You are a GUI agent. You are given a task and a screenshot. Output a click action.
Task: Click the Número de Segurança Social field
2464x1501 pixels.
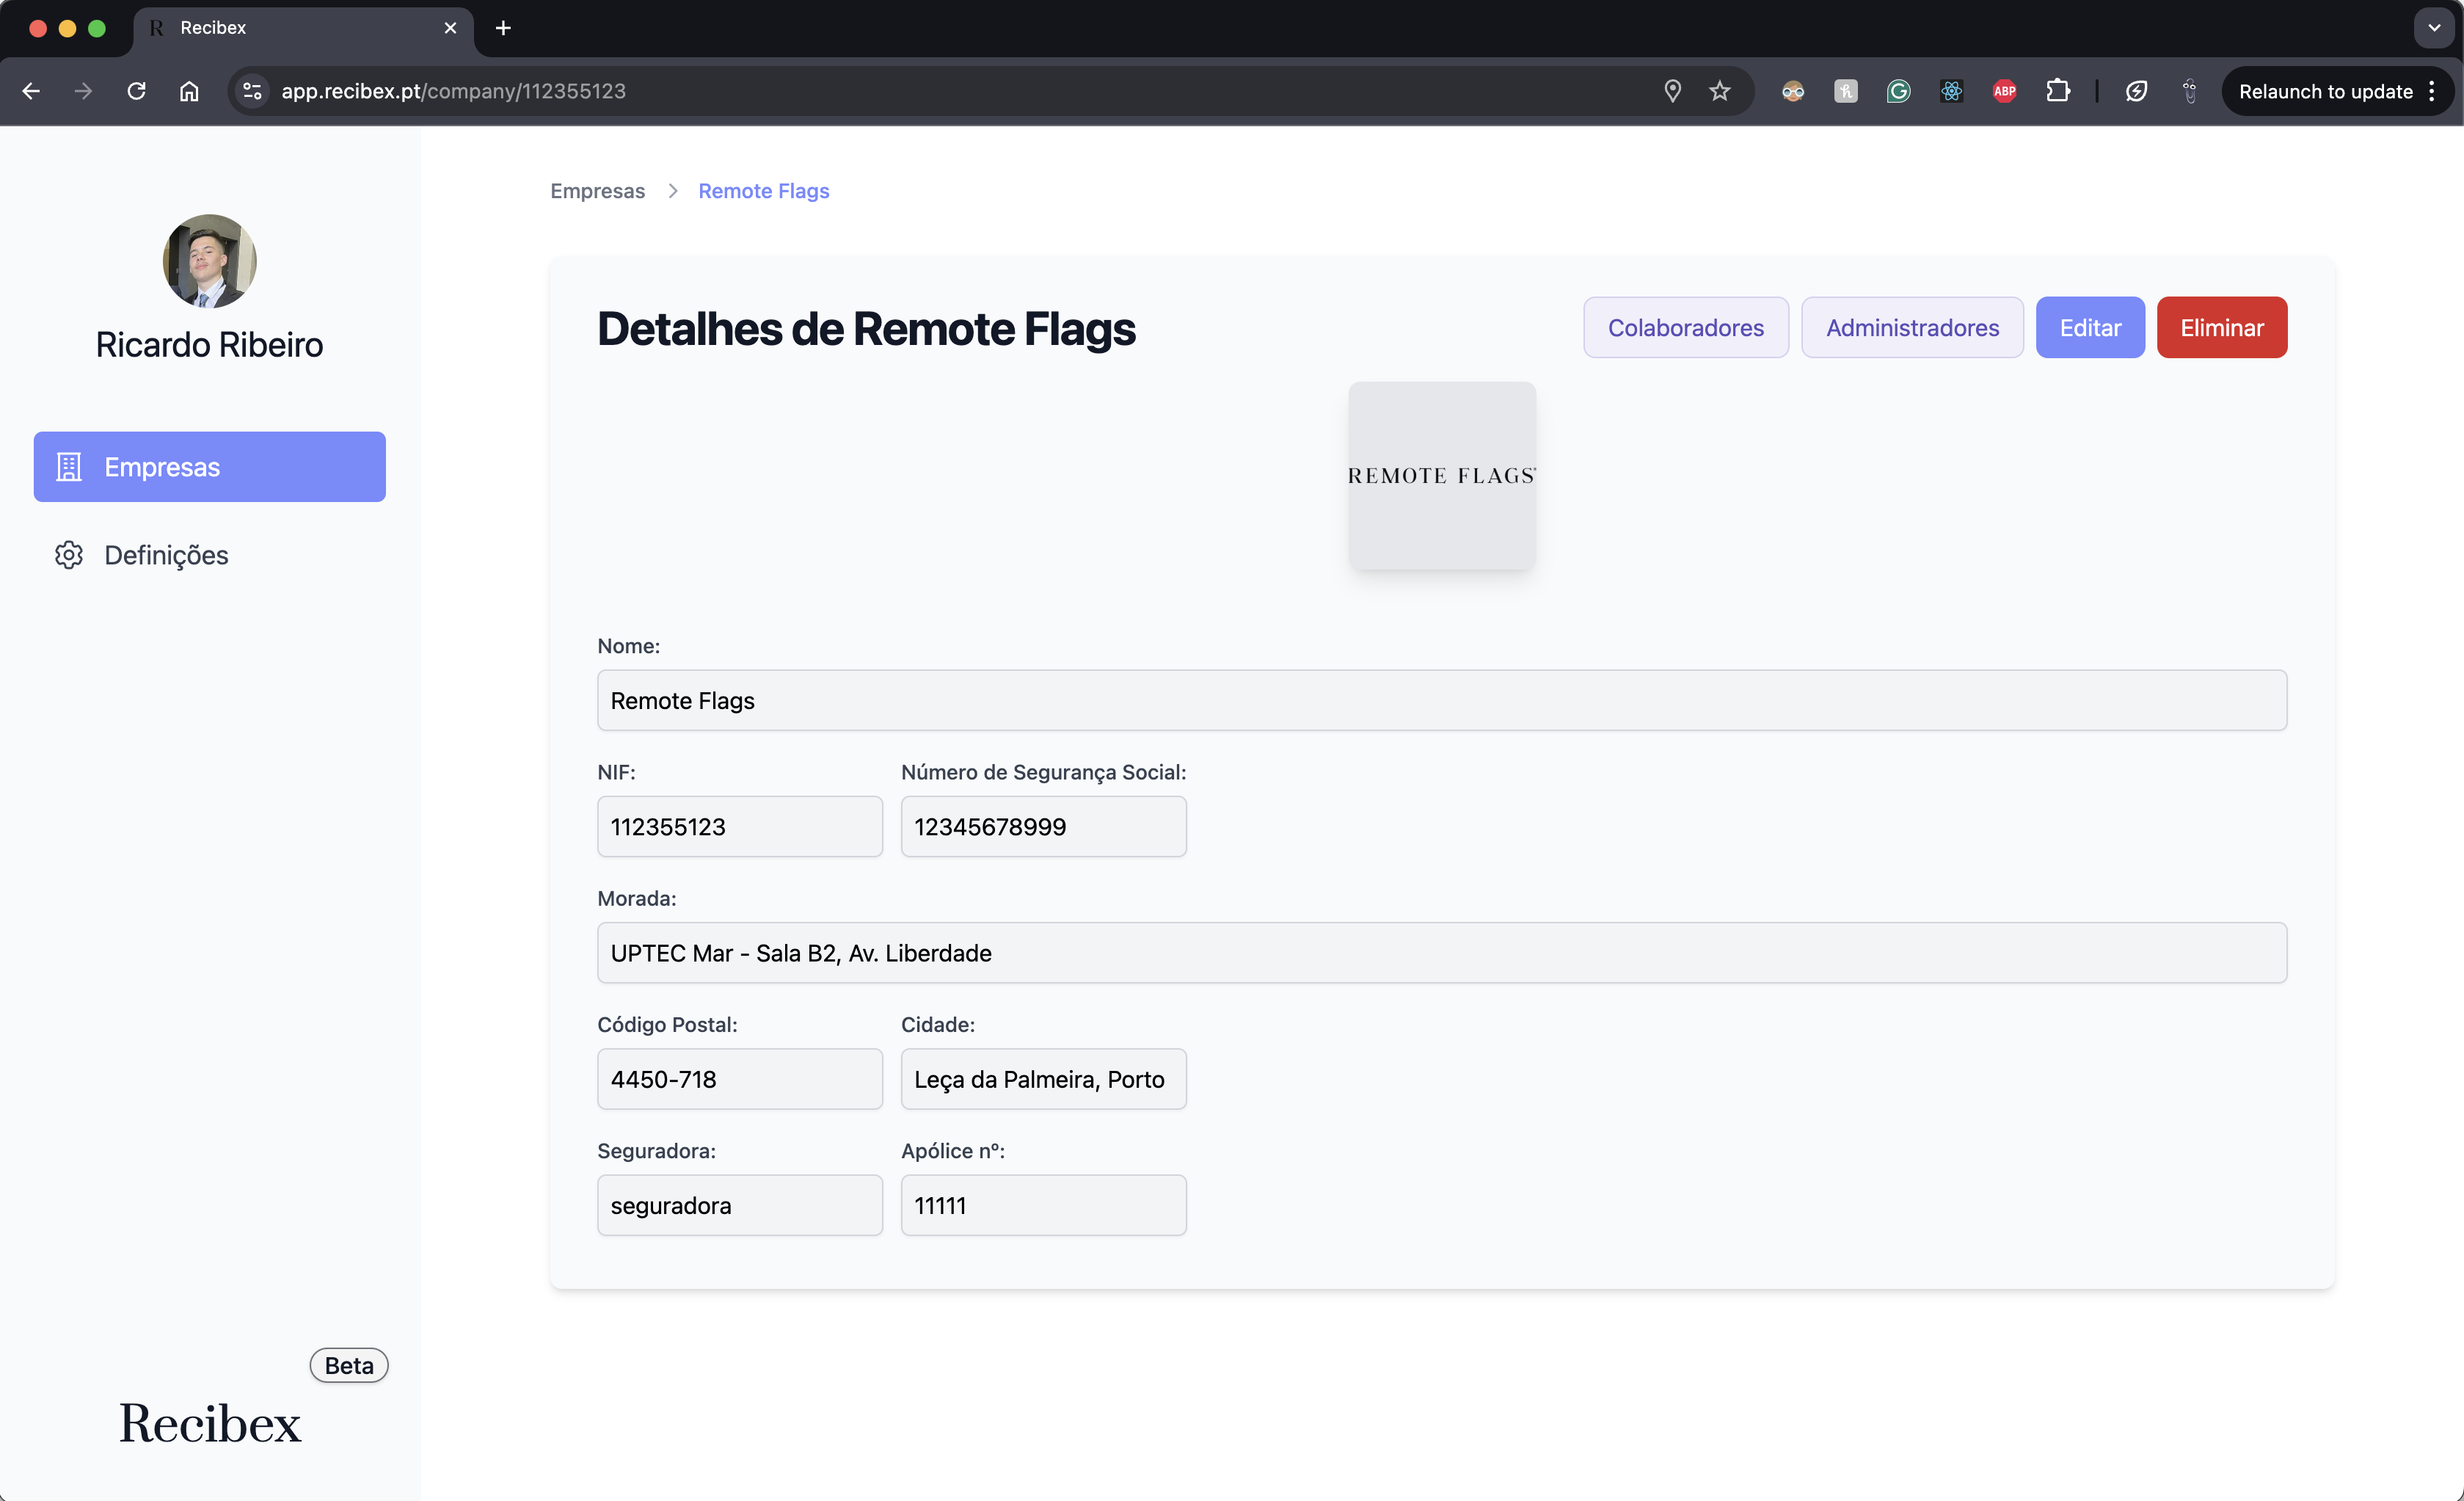click(1044, 826)
